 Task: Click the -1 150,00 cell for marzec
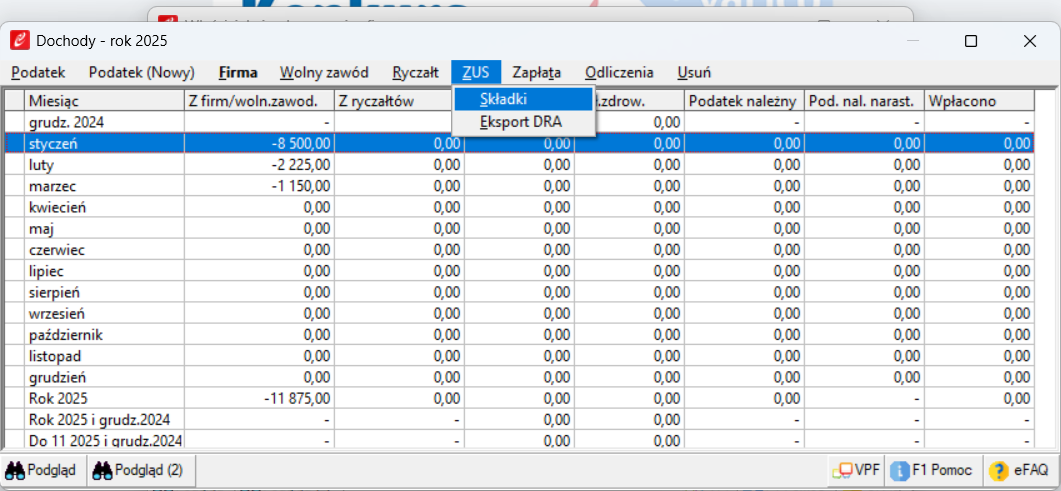coord(259,186)
